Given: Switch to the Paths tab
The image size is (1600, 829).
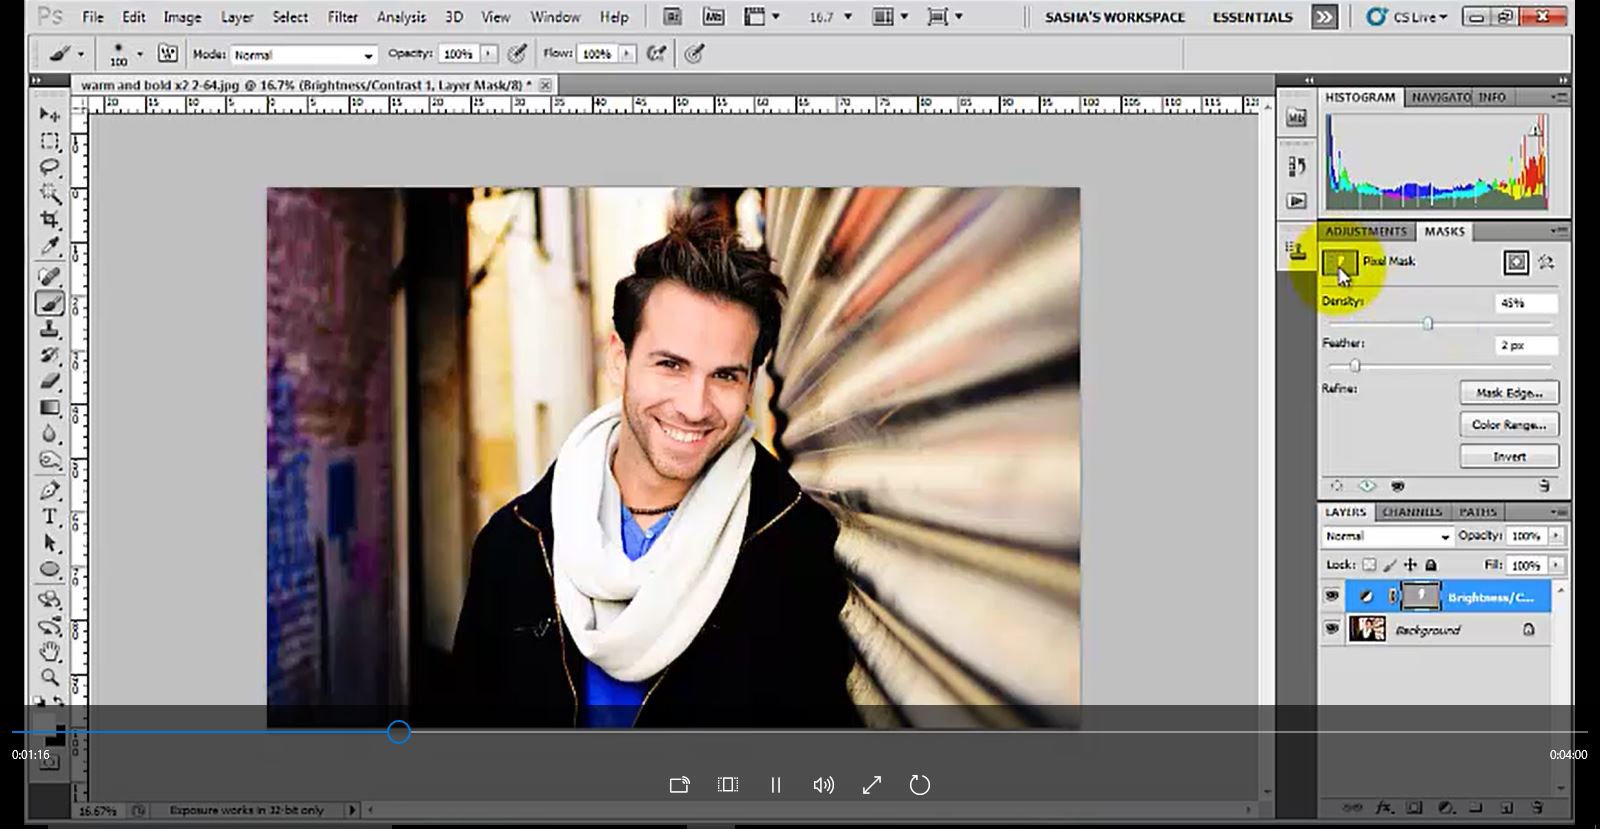Looking at the screenshot, I should click(x=1477, y=512).
